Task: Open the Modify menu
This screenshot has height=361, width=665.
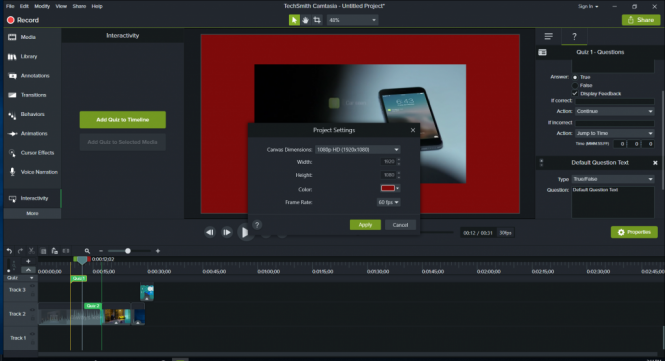Action: (x=42, y=6)
